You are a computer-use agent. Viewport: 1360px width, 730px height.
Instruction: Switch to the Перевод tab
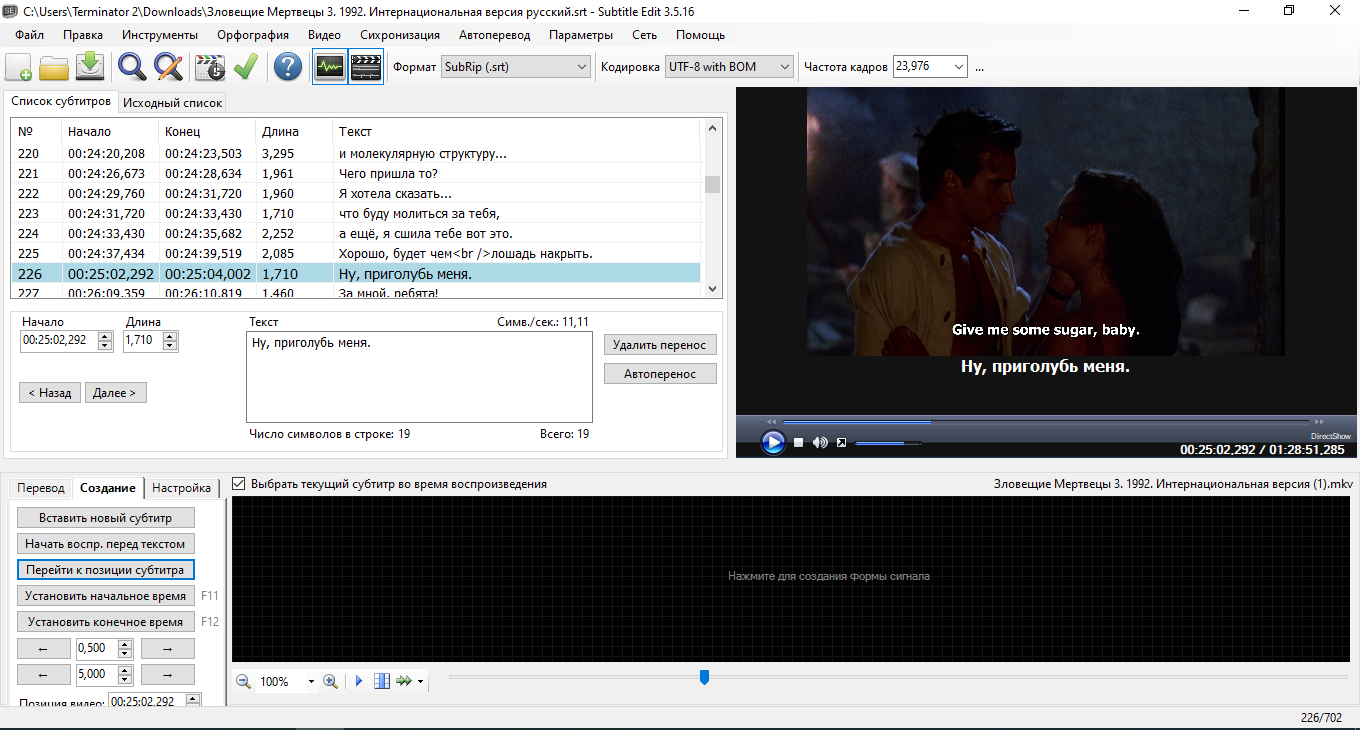tap(41, 488)
